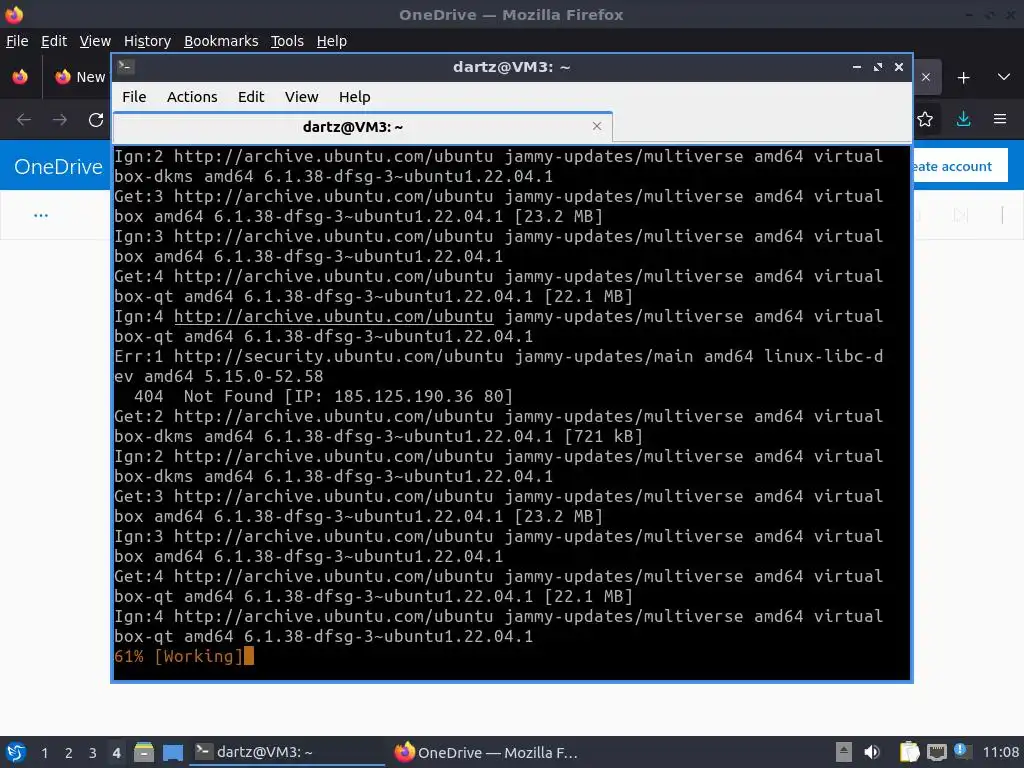This screenshot has height=768, width=1024.
Task: Switch to the New Firefox tab
Action: (80, 77)
